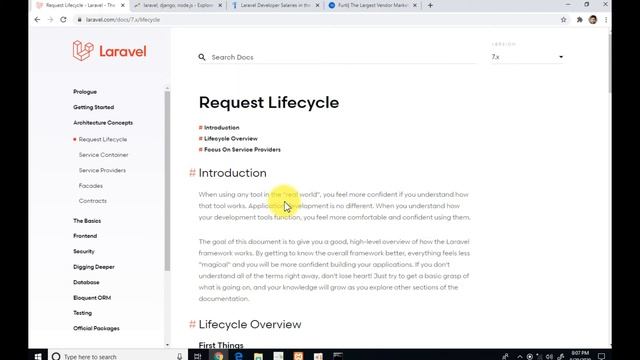
Task: Reload the page
Action: pyautogui.click(x=63, y=20)
